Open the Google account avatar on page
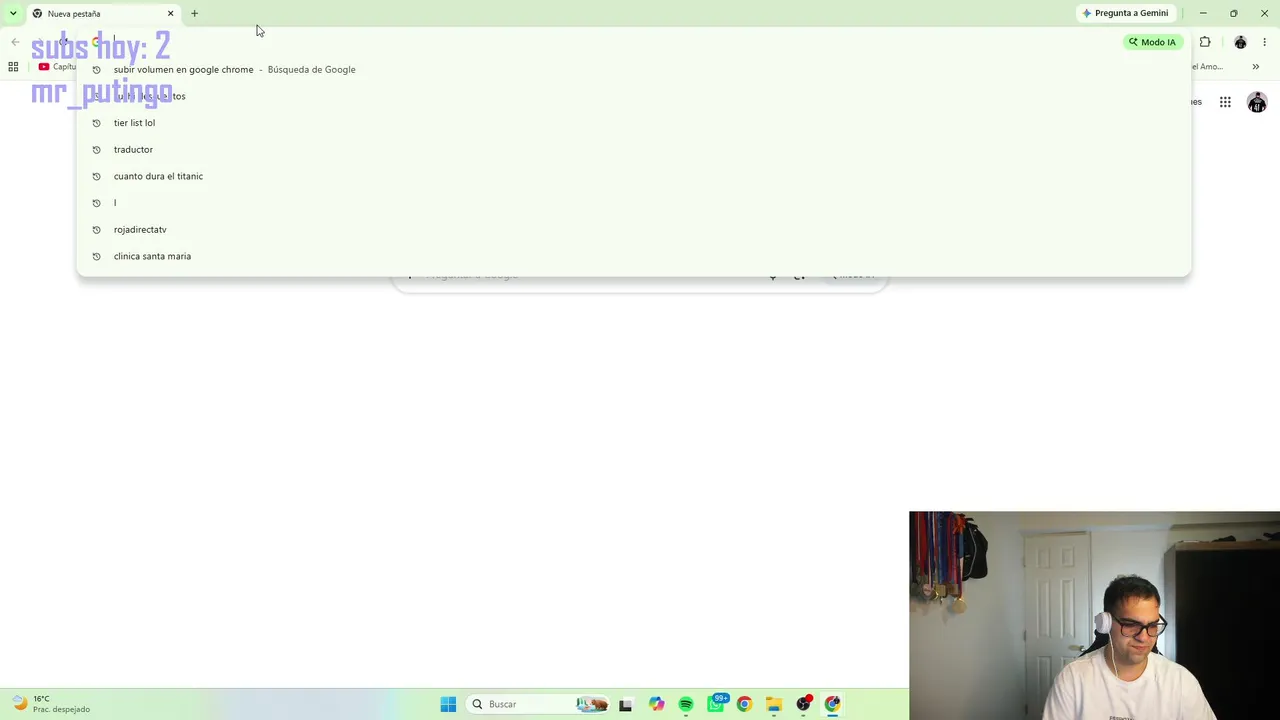 [x=1257, y=102]
